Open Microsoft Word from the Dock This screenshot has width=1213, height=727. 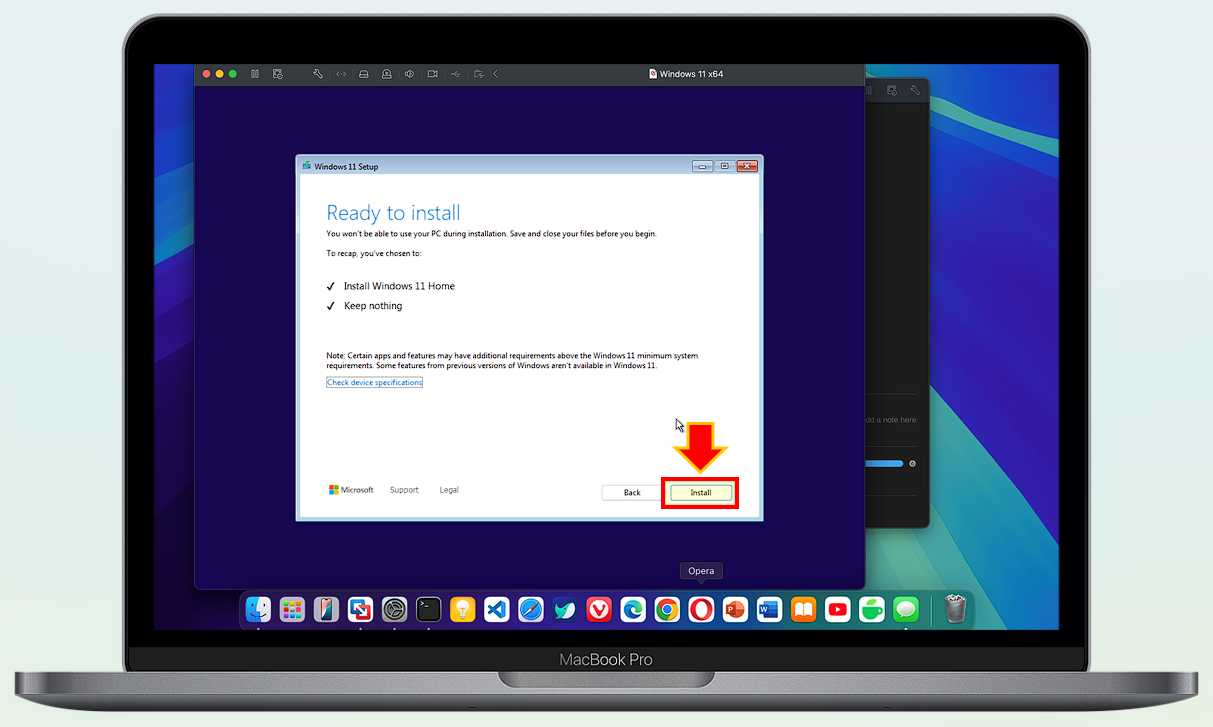pos(769,609)
